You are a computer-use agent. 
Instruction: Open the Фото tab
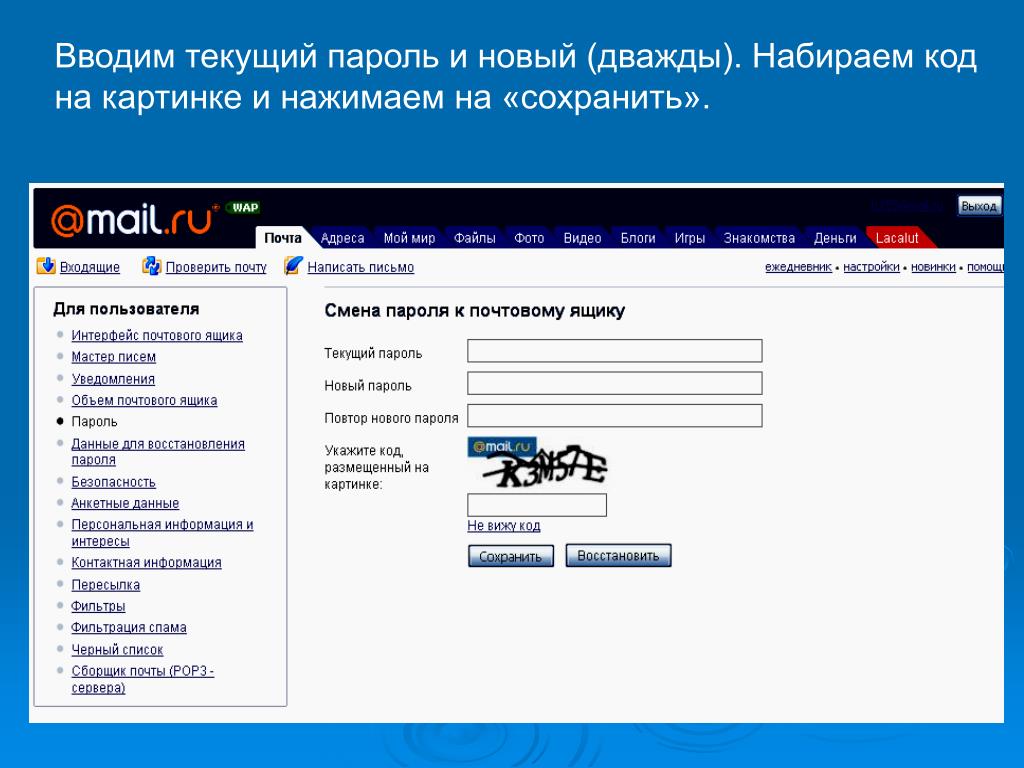click(x=529, y=238)
